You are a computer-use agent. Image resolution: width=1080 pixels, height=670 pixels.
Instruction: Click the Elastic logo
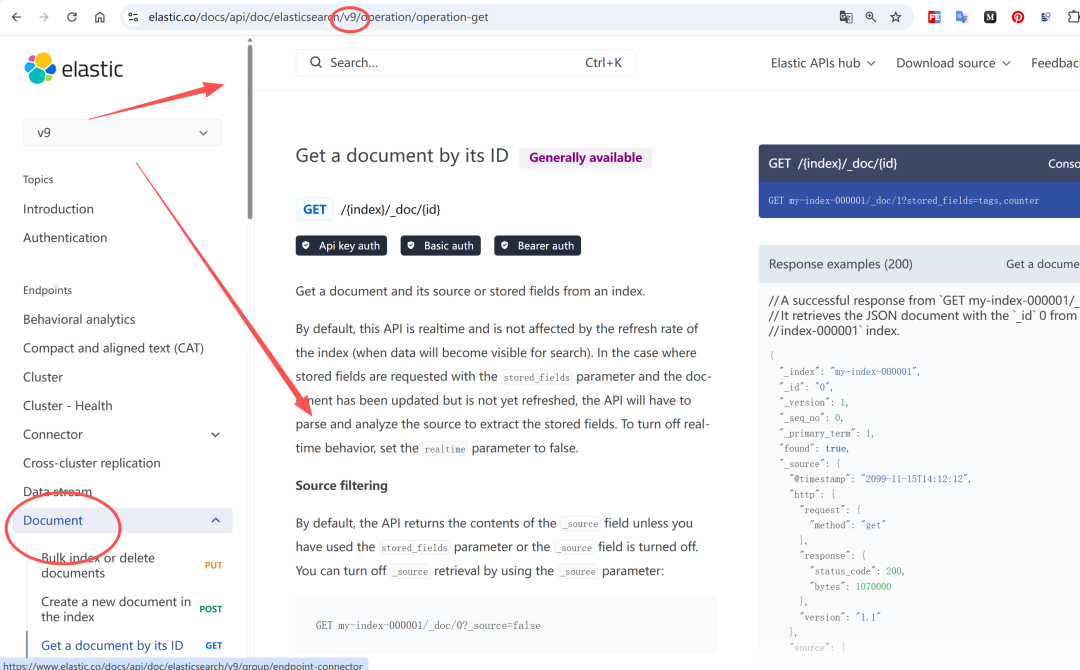click(74, 68)
